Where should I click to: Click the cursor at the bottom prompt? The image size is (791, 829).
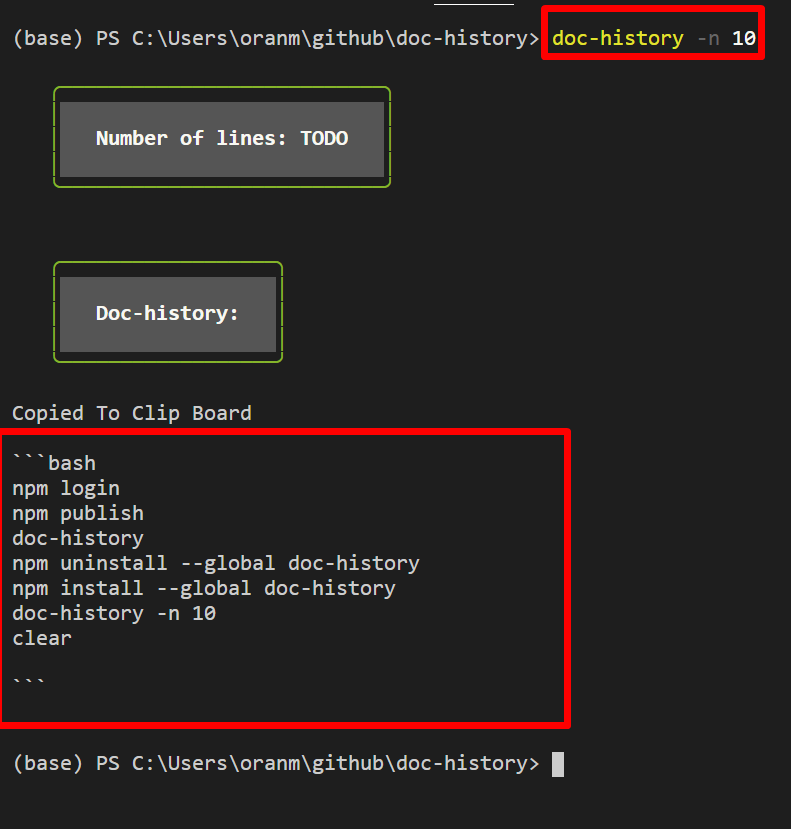(558, 764)
